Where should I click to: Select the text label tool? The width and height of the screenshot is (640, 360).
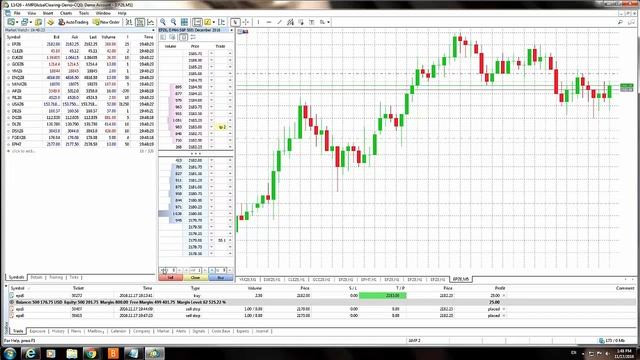point(311,22)
